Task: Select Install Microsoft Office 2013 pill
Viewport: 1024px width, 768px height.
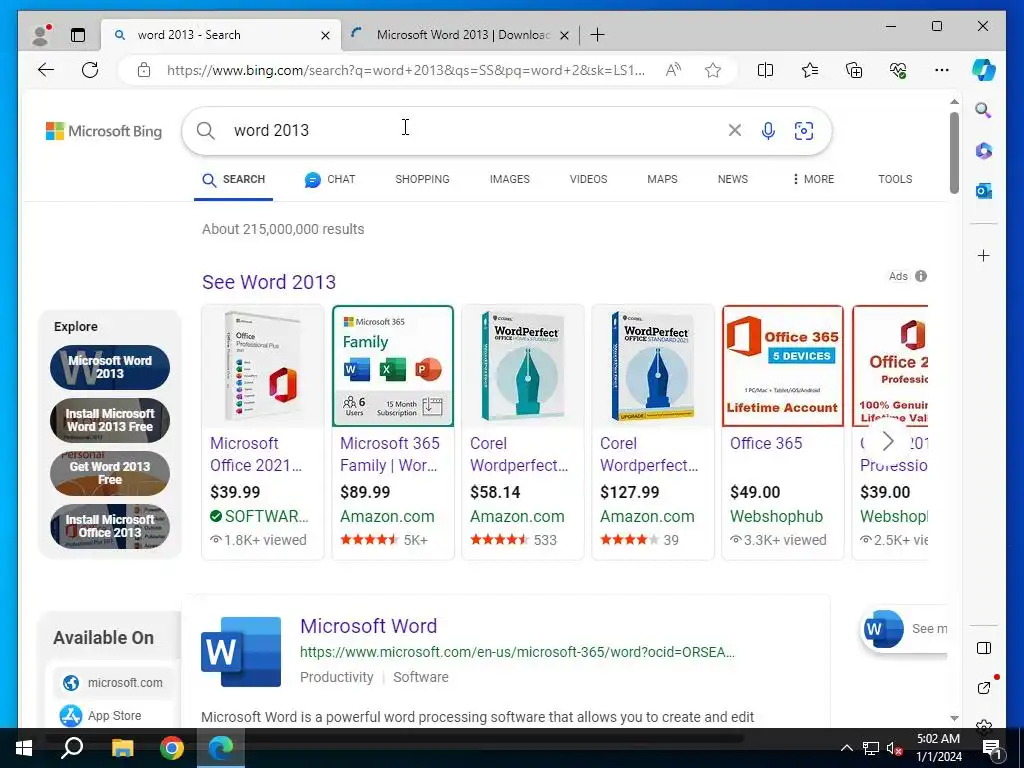Action: 110,526
